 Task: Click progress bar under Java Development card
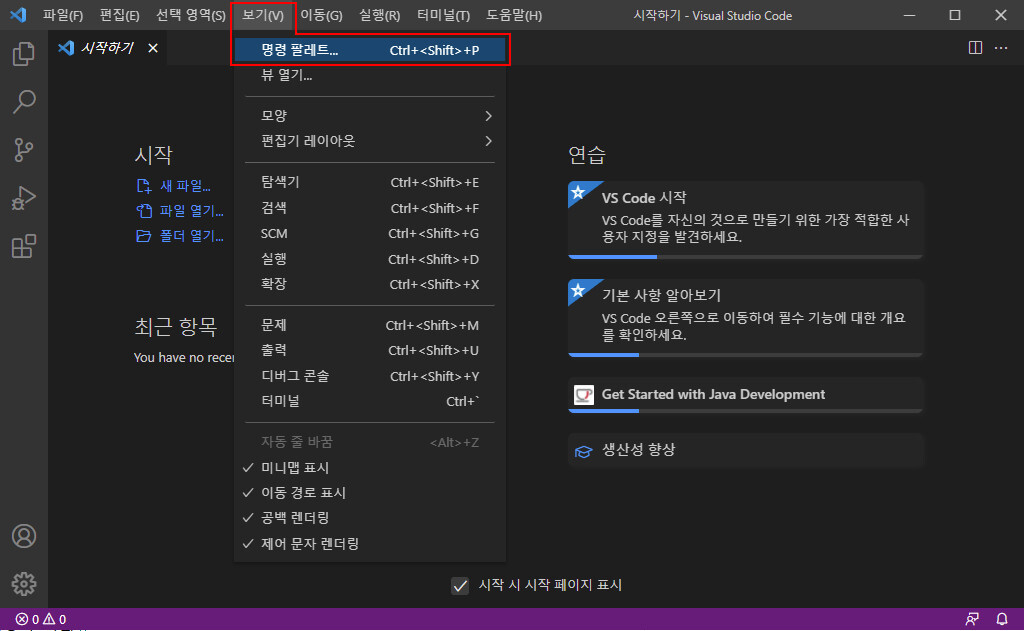745,411
